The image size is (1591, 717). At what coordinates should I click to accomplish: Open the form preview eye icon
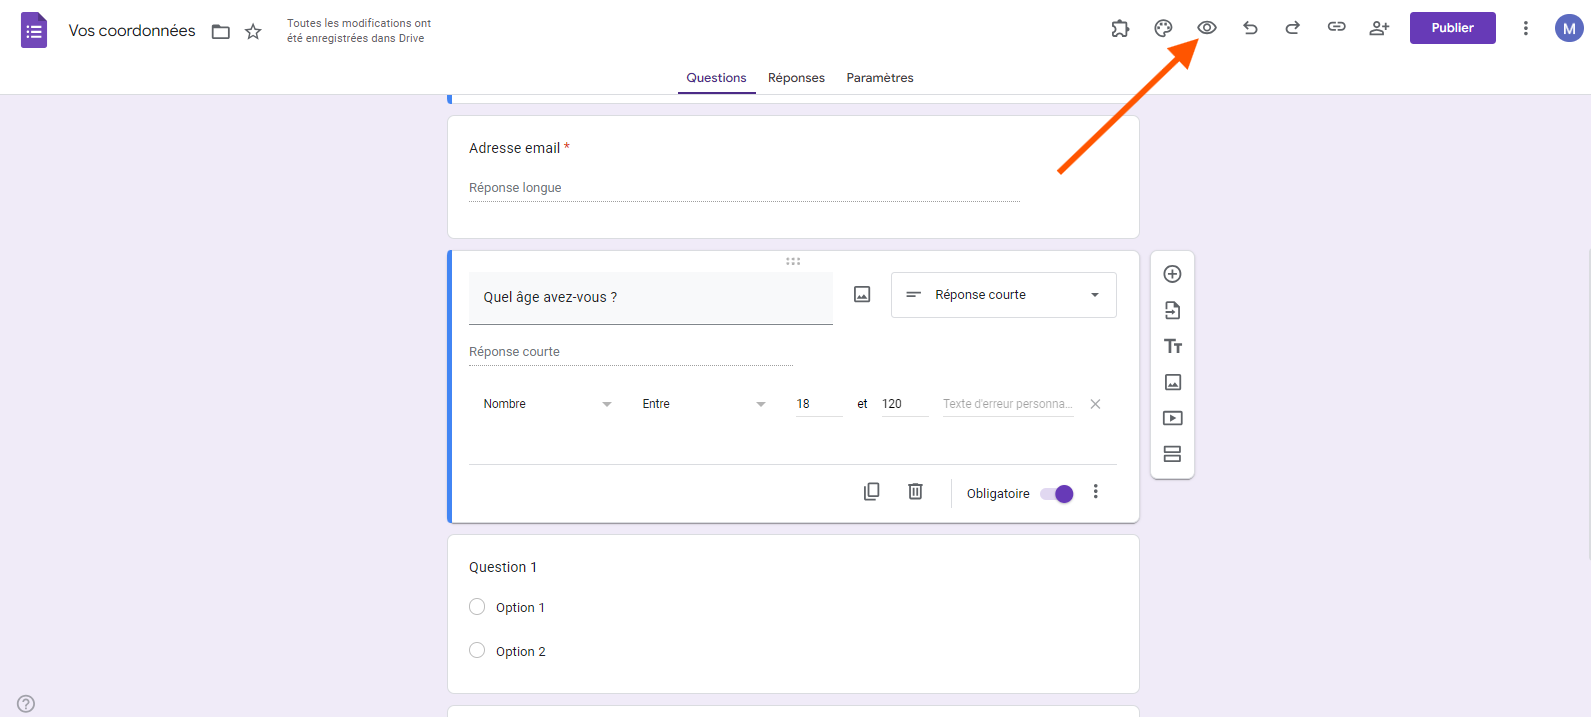(x=1207, y=28)
